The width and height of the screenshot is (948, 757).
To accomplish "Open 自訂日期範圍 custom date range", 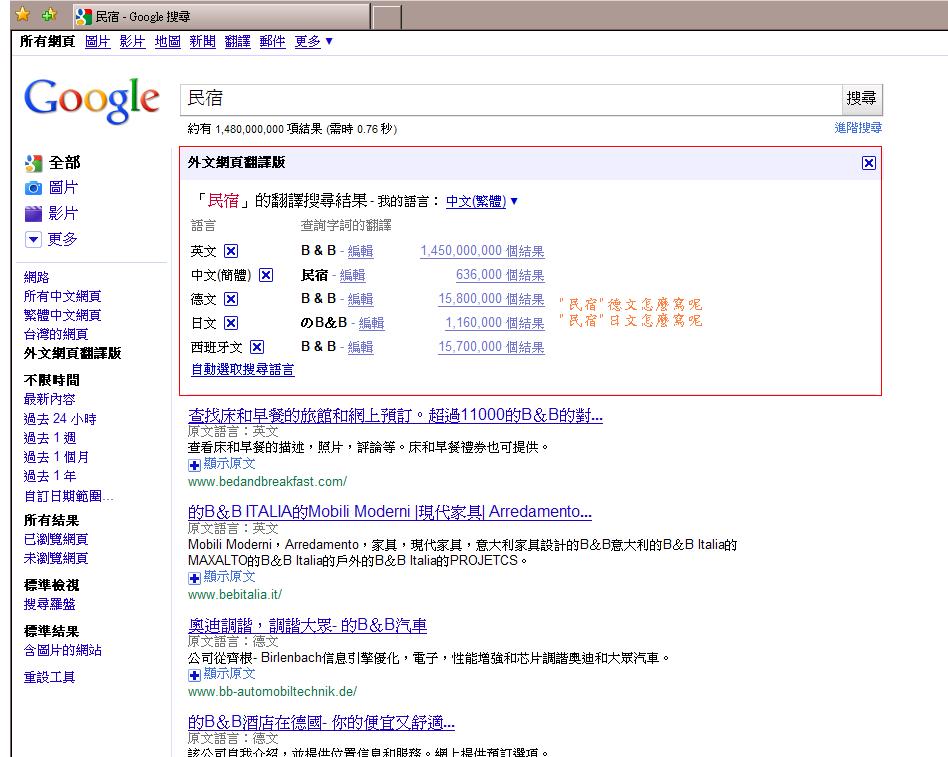I will [x=68, y=496].
